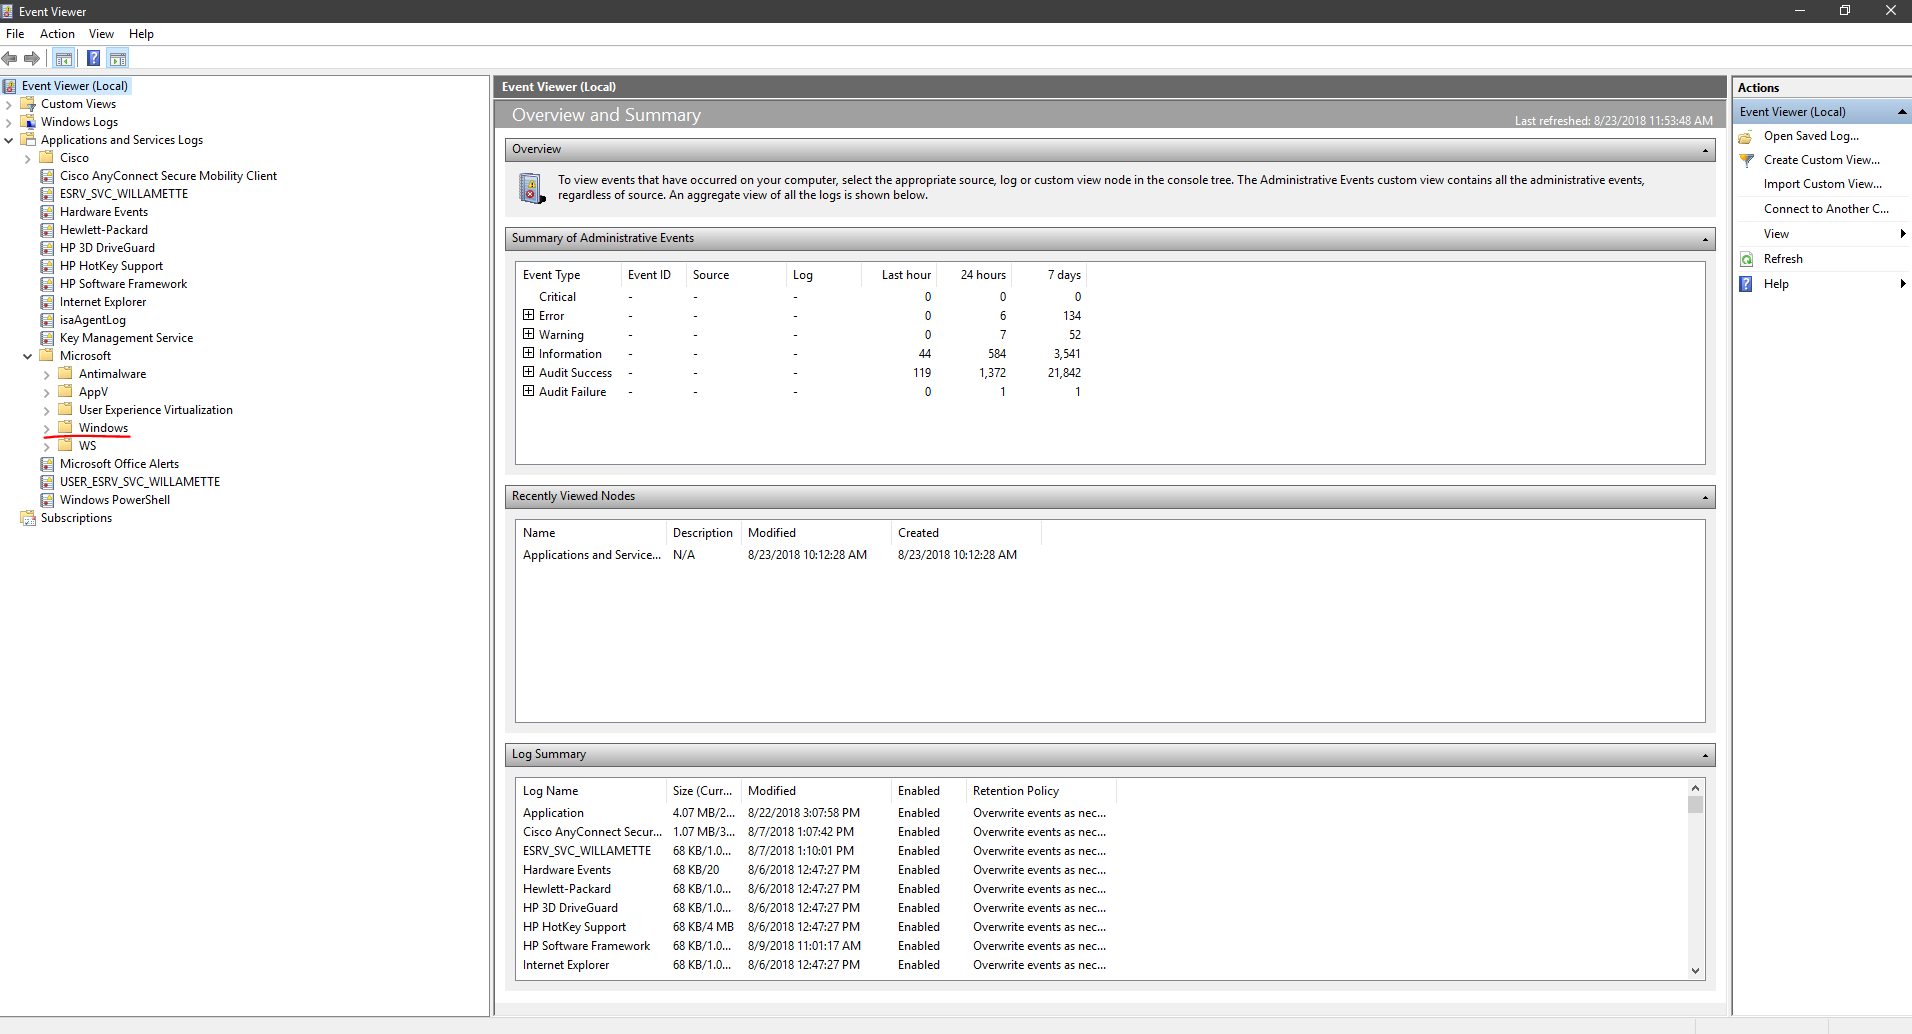Image resolution: width=1912 pixels, height=1034 pixels.
Task: Click Key Management Service log icon
Action: click(x=47, y=338)
